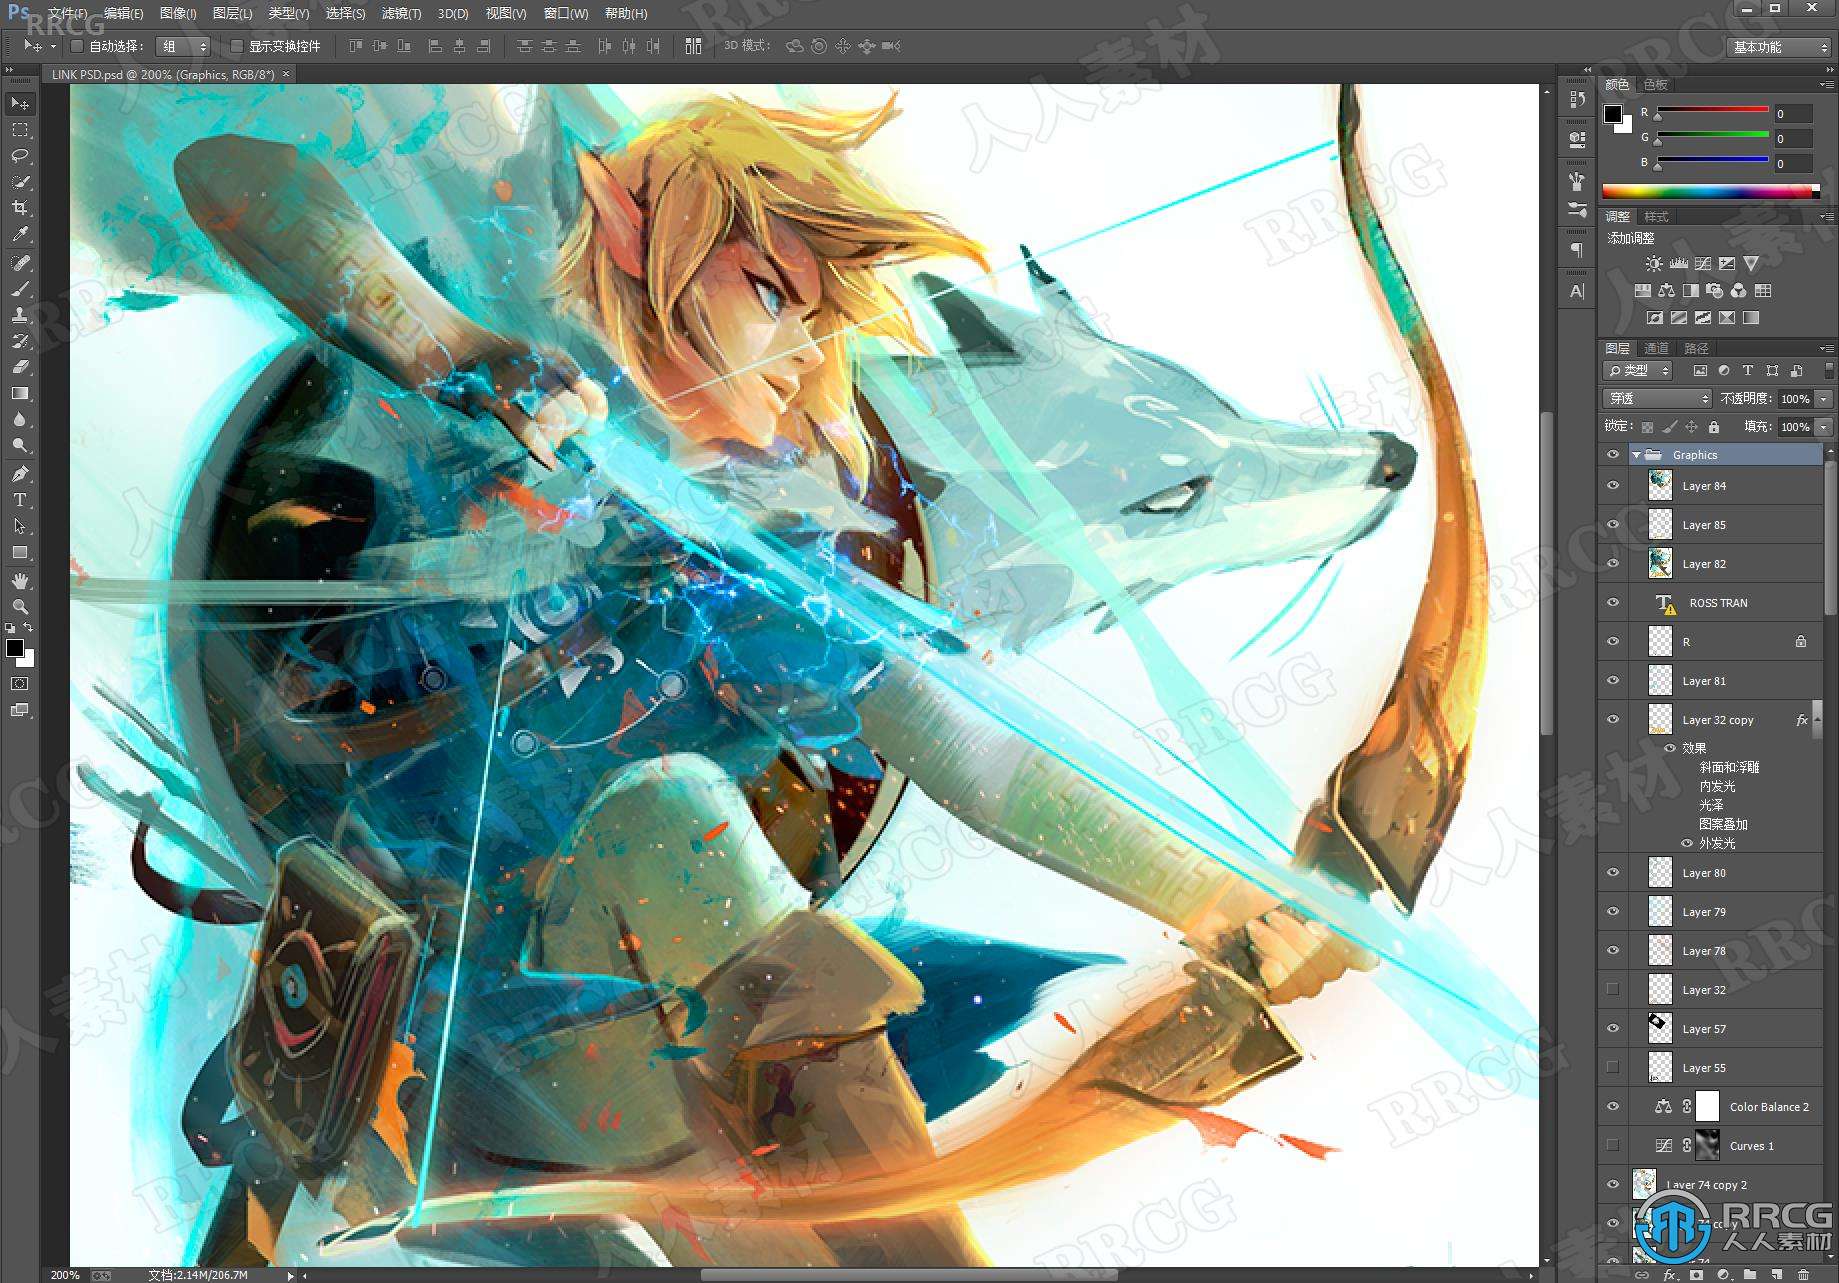Select the Eraser tool
The height and width of the screenshot is (1283, 1839).
click(x=20, y=367)
